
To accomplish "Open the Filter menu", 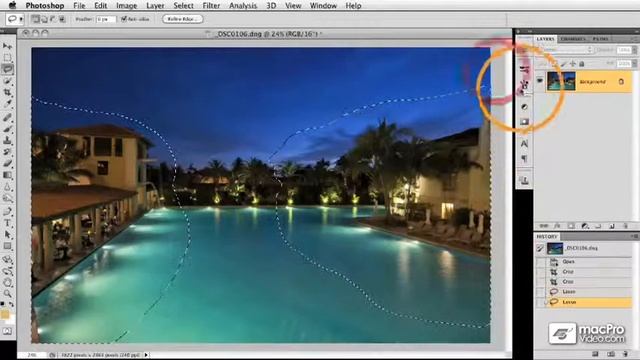I will pos(211,6).
